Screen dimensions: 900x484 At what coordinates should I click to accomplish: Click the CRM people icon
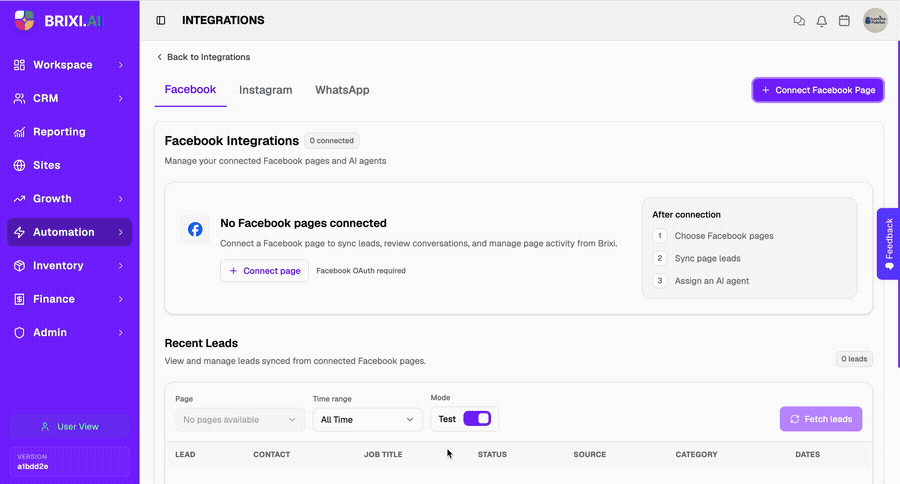pyautogui.click(x=20, y=98)
